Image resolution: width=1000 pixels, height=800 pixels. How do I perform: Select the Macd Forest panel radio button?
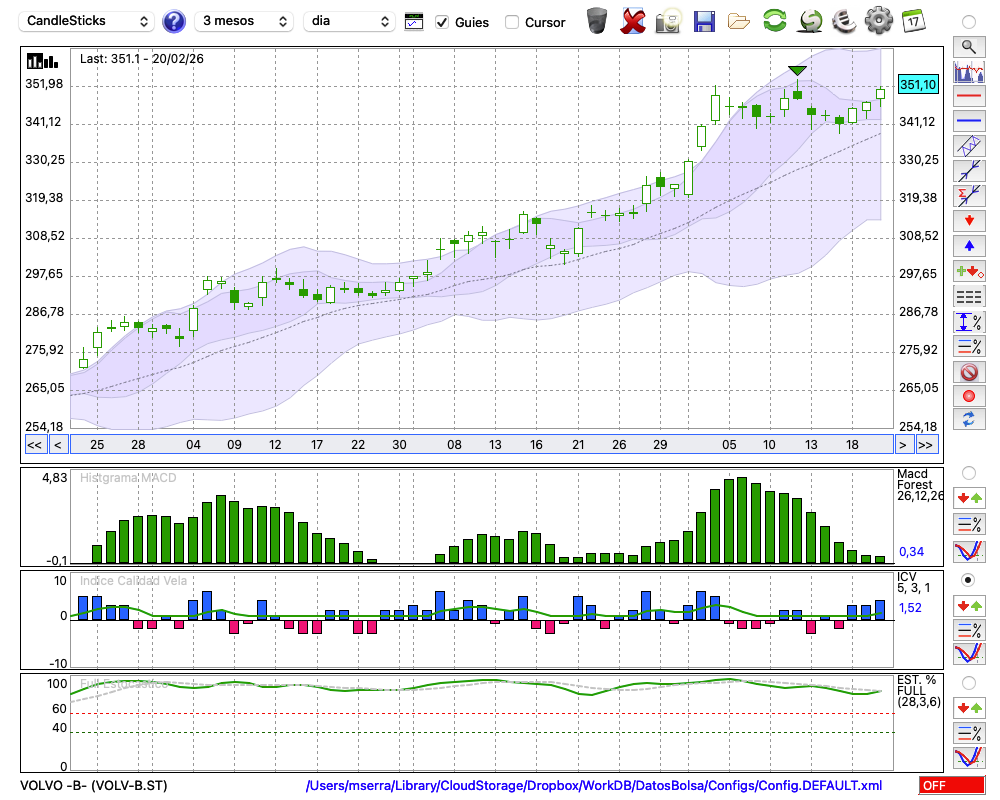tap(968, 473)
